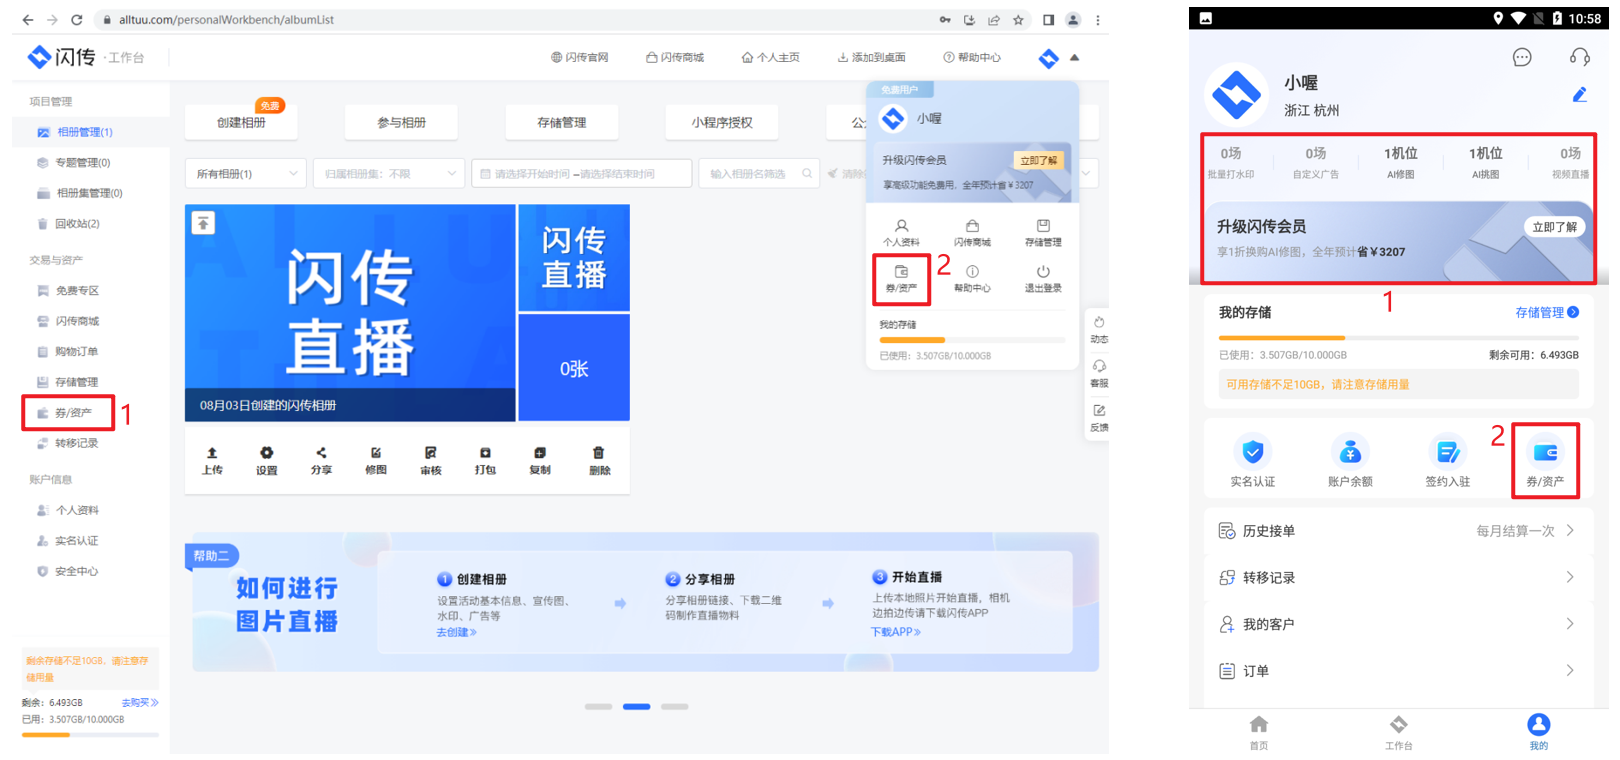1620x760 pixels.
Task: Click the pin-to-top icon on album cover
Action: pos(203,223)
